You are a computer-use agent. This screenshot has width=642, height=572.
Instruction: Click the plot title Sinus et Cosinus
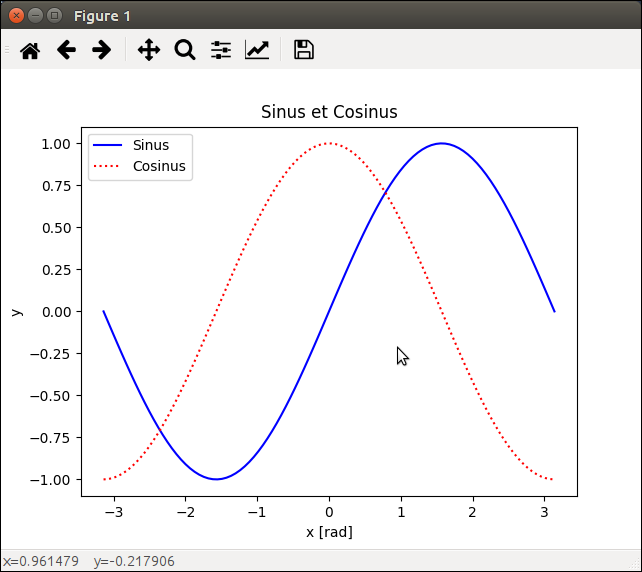329,112
